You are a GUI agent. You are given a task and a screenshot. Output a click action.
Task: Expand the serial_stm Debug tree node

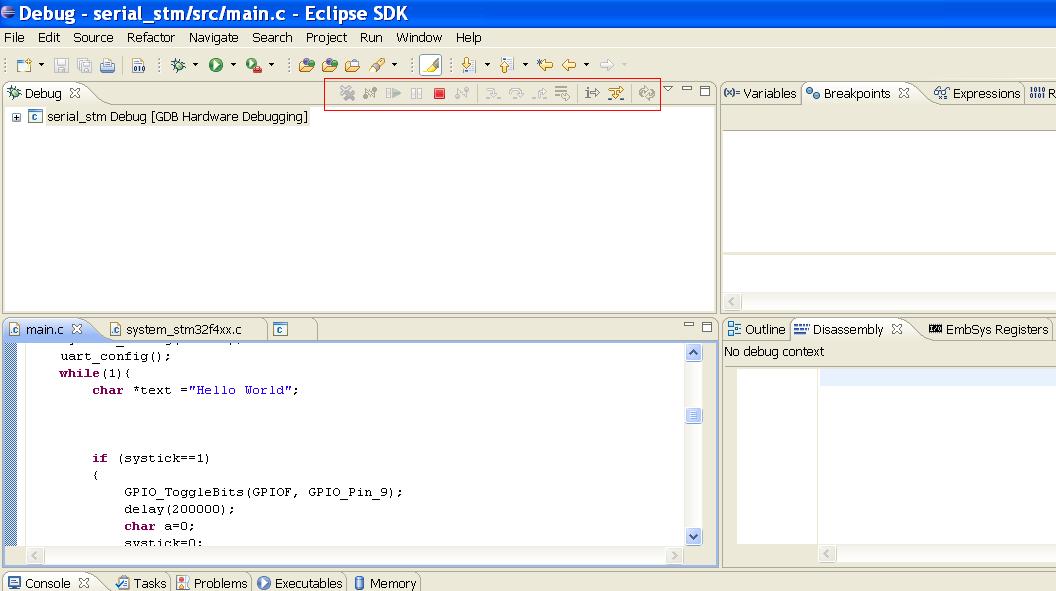coord(16,117)
